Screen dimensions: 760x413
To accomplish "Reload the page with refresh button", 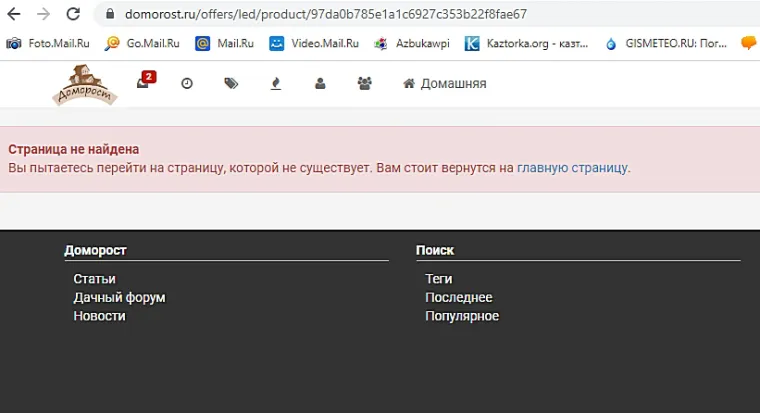I will (x=73, y=15).
